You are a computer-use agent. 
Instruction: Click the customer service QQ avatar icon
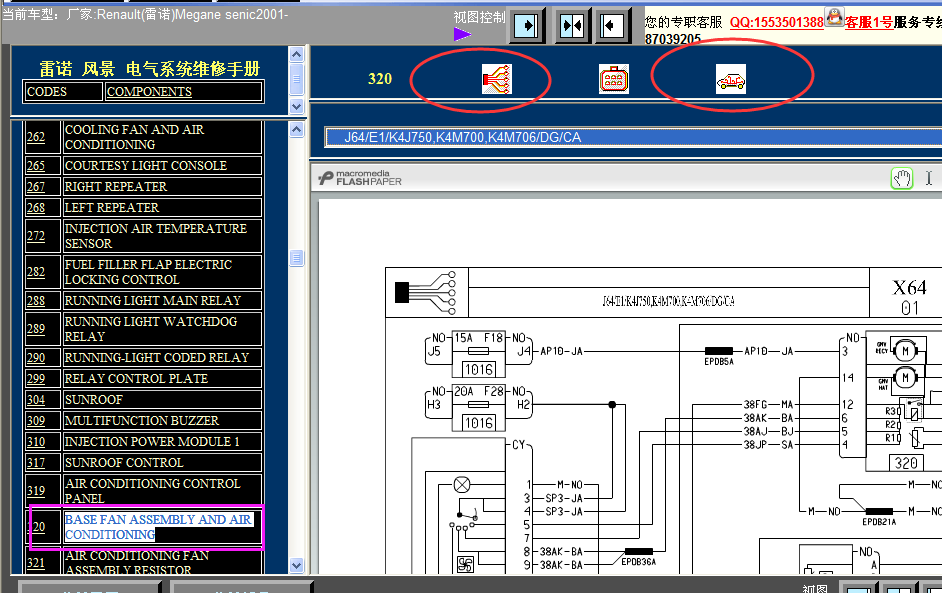pos(834,17)
